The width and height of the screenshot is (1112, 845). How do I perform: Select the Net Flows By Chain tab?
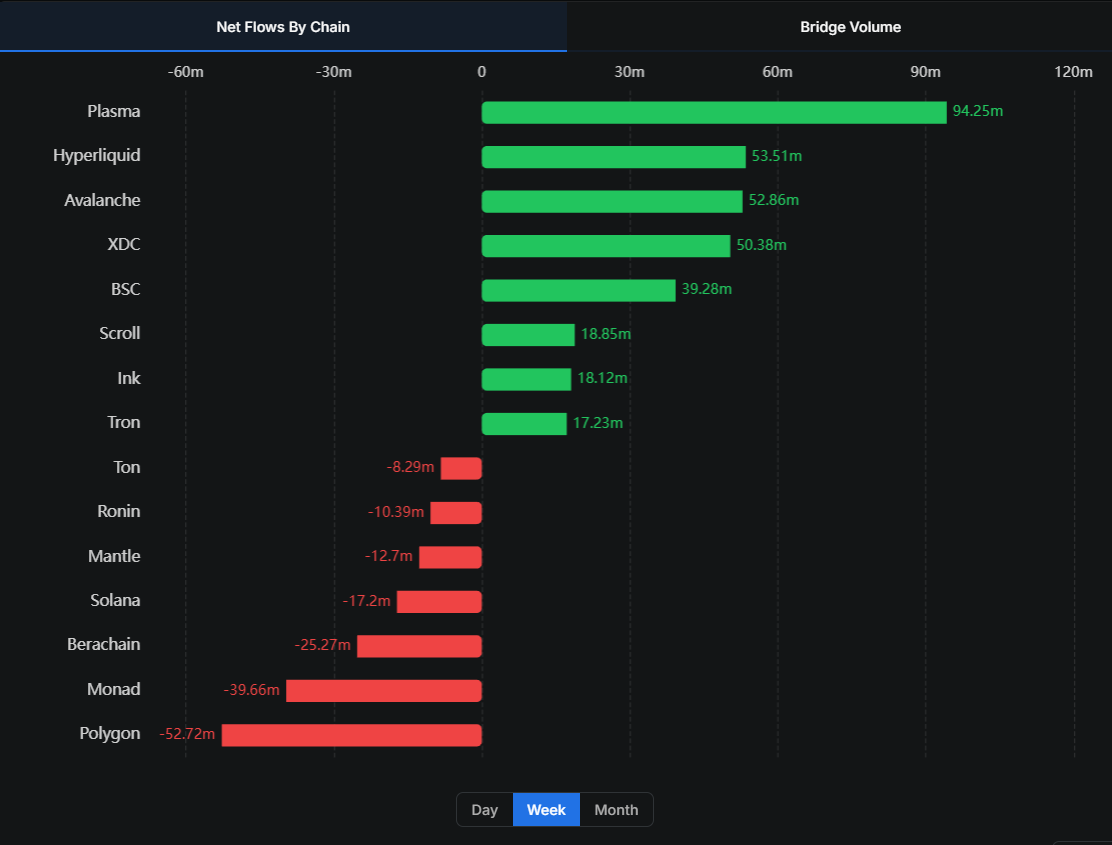click(283, 27)
